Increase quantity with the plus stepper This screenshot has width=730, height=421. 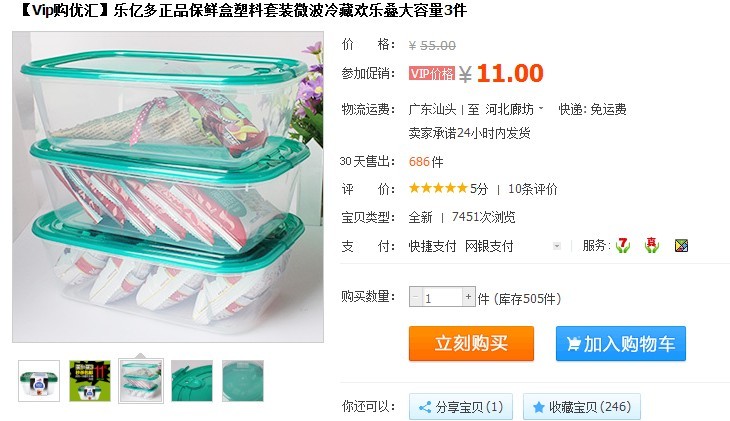[x=468, y=297]
